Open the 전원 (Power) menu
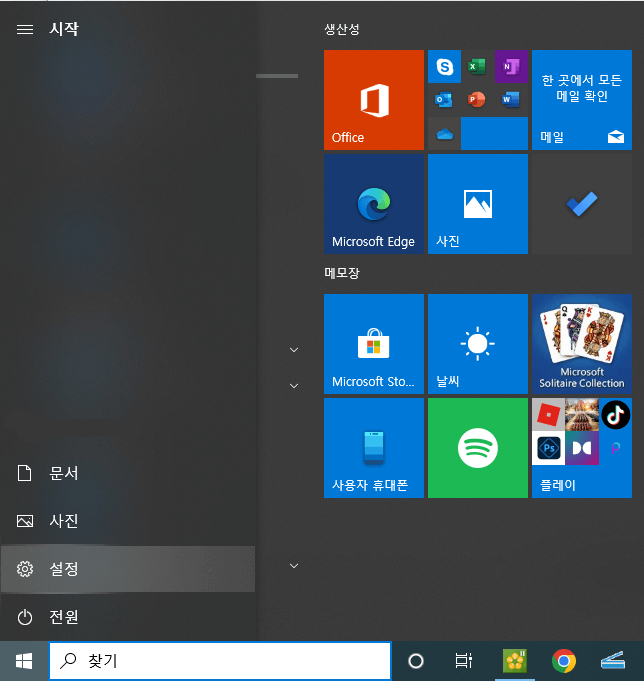Screen dimensions: 644x681 coord(128,617)
